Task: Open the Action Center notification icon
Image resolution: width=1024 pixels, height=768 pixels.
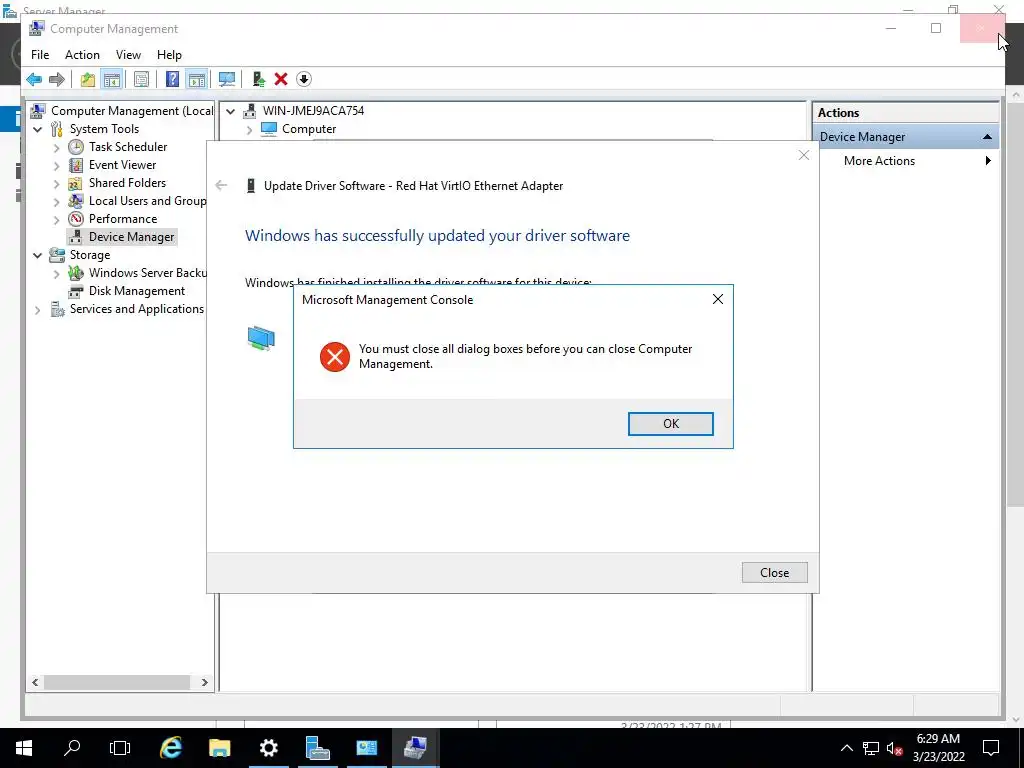Action: 991,748
